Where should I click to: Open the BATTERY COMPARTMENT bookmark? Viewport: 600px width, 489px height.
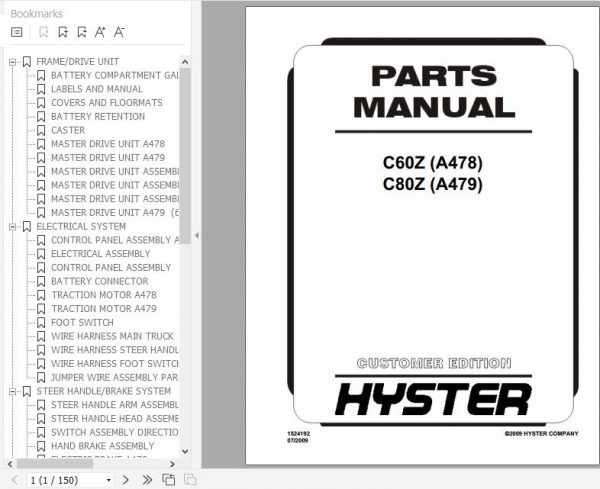pyautogui.click(x=115, y=75)
